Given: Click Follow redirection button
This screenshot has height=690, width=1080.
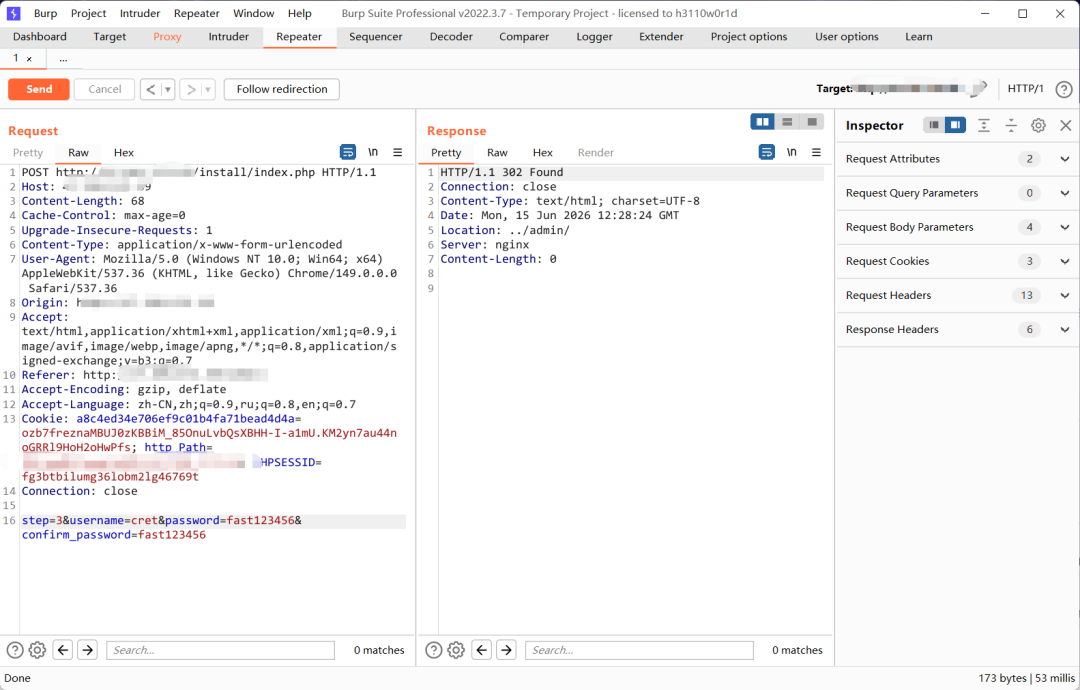Looking at the screenshot, I should tap(282, 90).
